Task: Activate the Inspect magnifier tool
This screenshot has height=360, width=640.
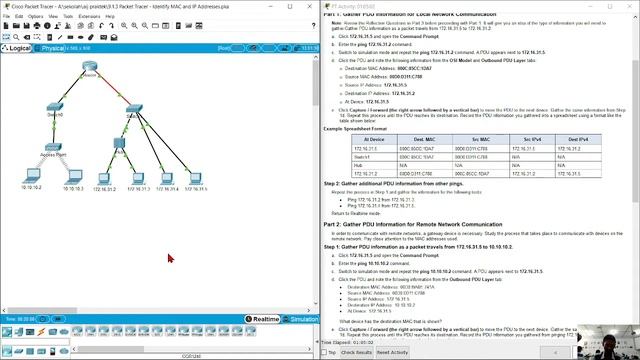Action: (16, 37)
